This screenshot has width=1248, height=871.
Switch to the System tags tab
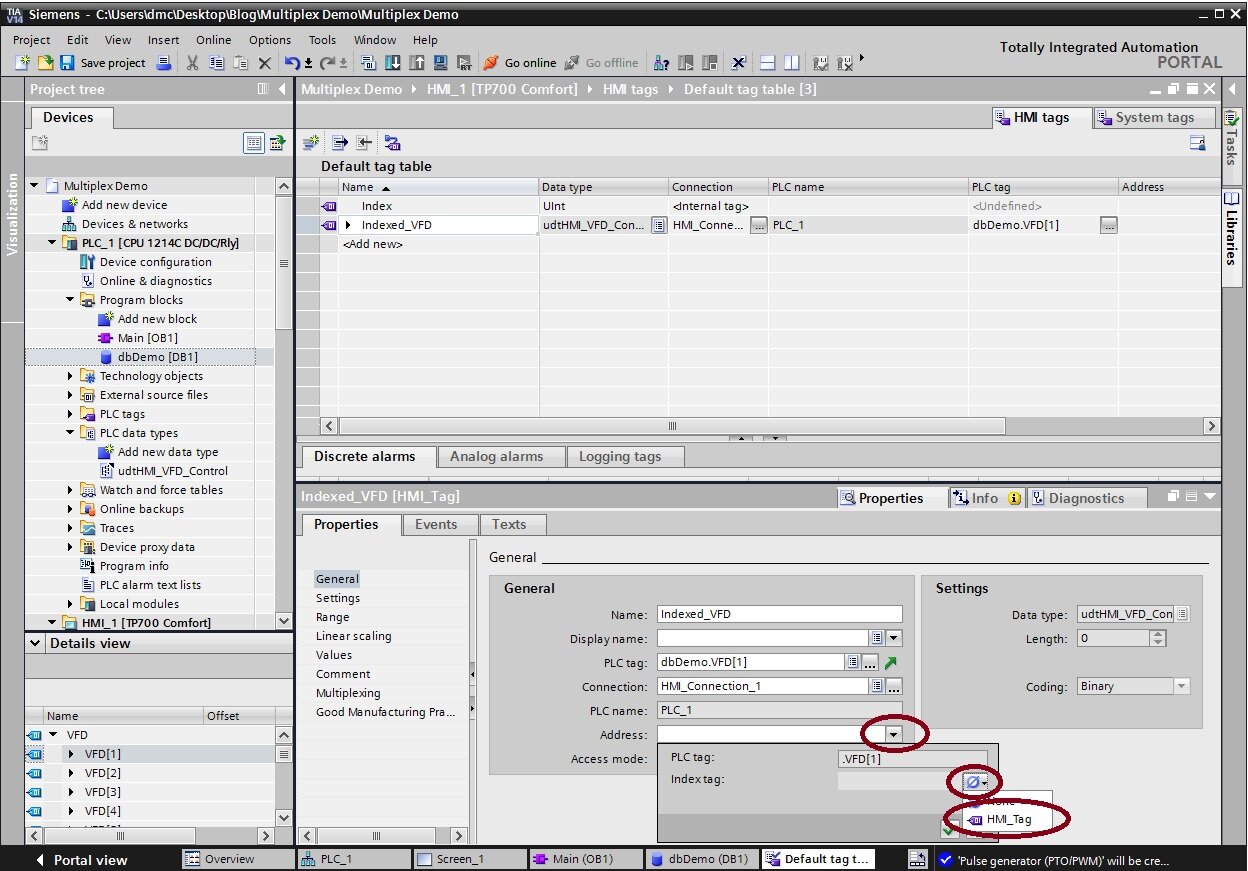(x=1153, y=117)
